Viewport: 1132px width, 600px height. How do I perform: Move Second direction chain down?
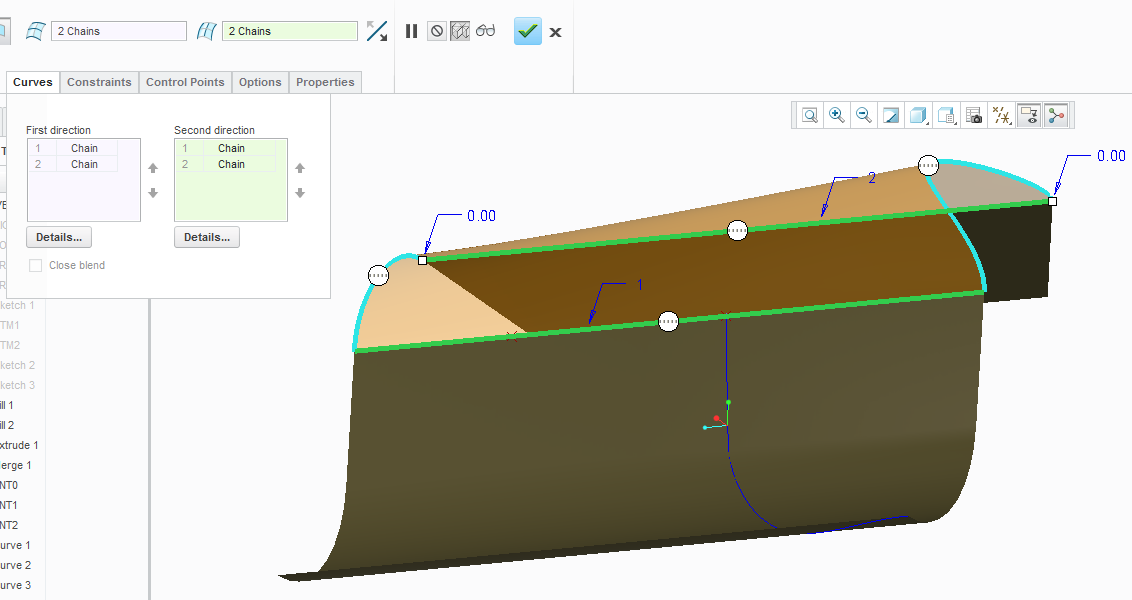point(300,193)
